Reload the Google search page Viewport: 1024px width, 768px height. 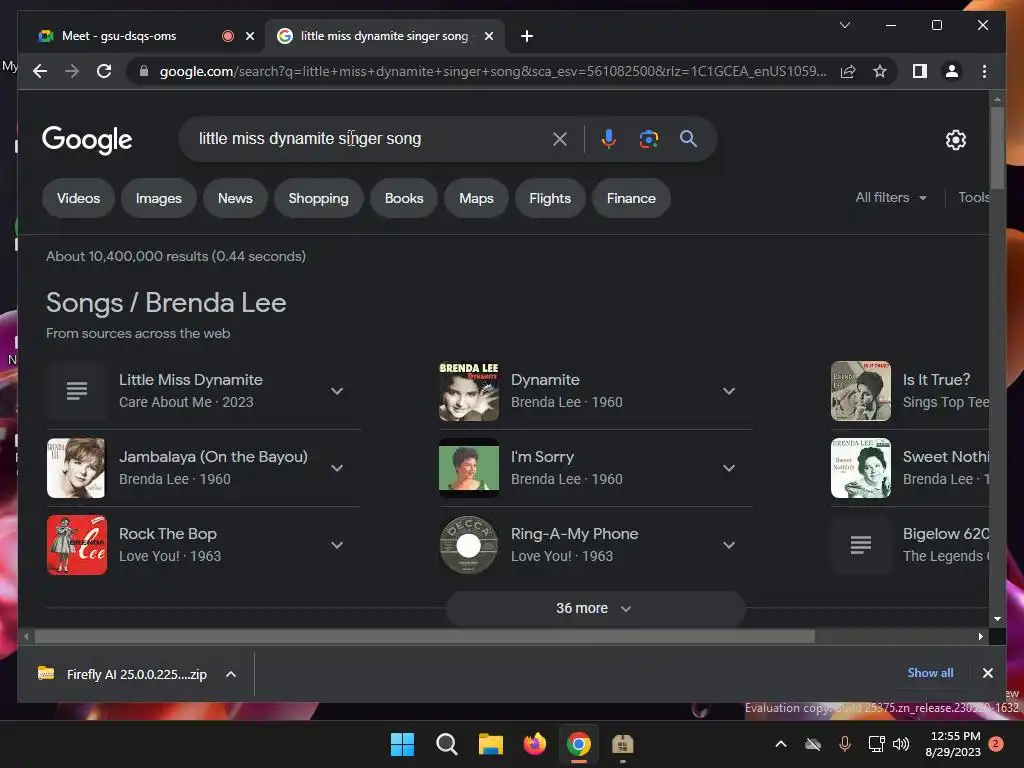point(104,71)
